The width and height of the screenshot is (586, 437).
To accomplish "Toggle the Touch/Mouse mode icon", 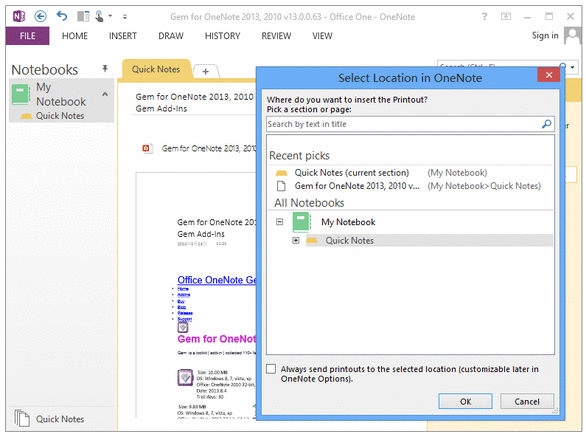I will coord(99,16).
